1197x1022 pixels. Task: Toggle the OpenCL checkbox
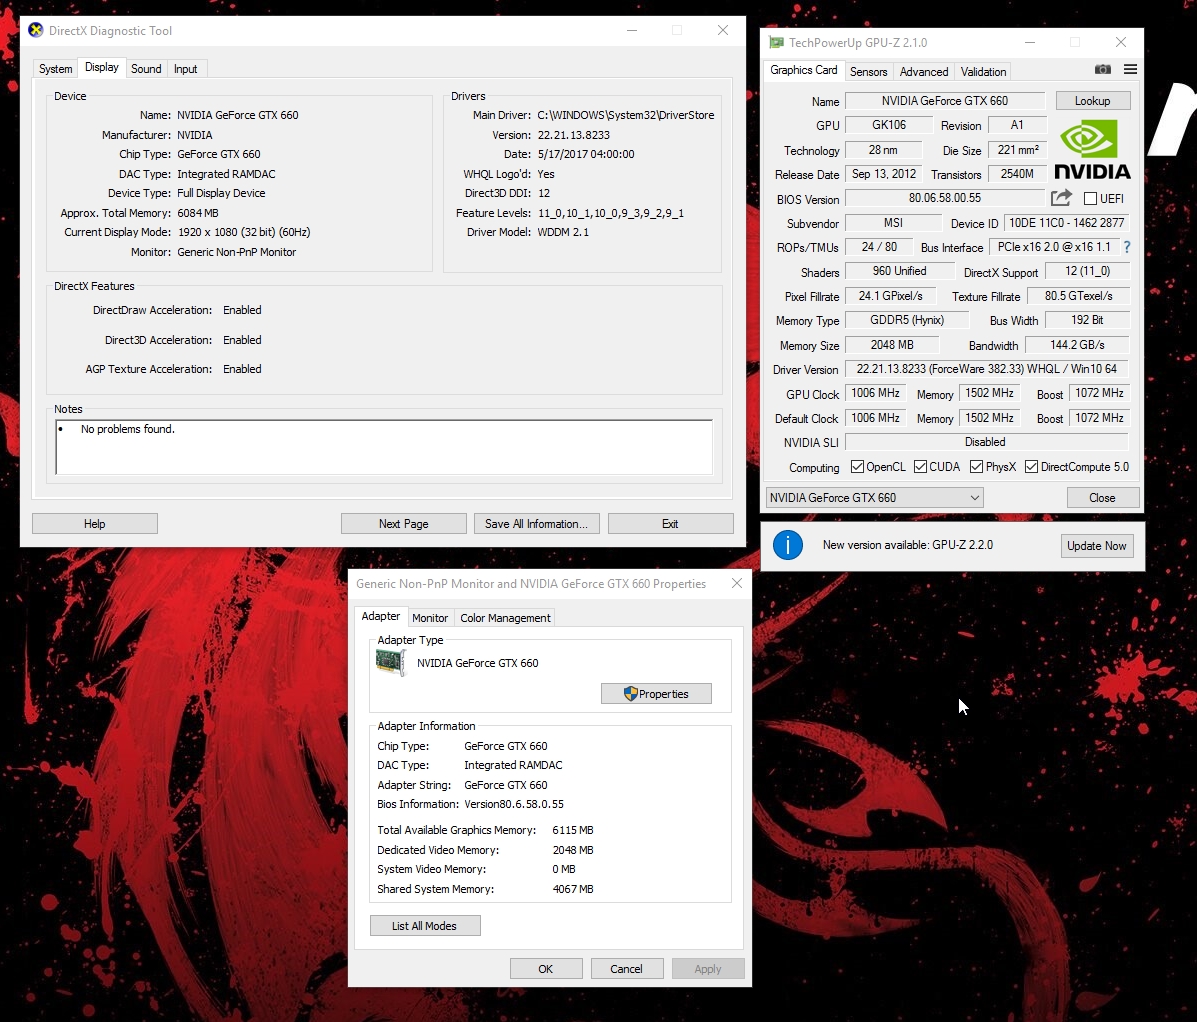pyautogui.click(x=857, y=466)
